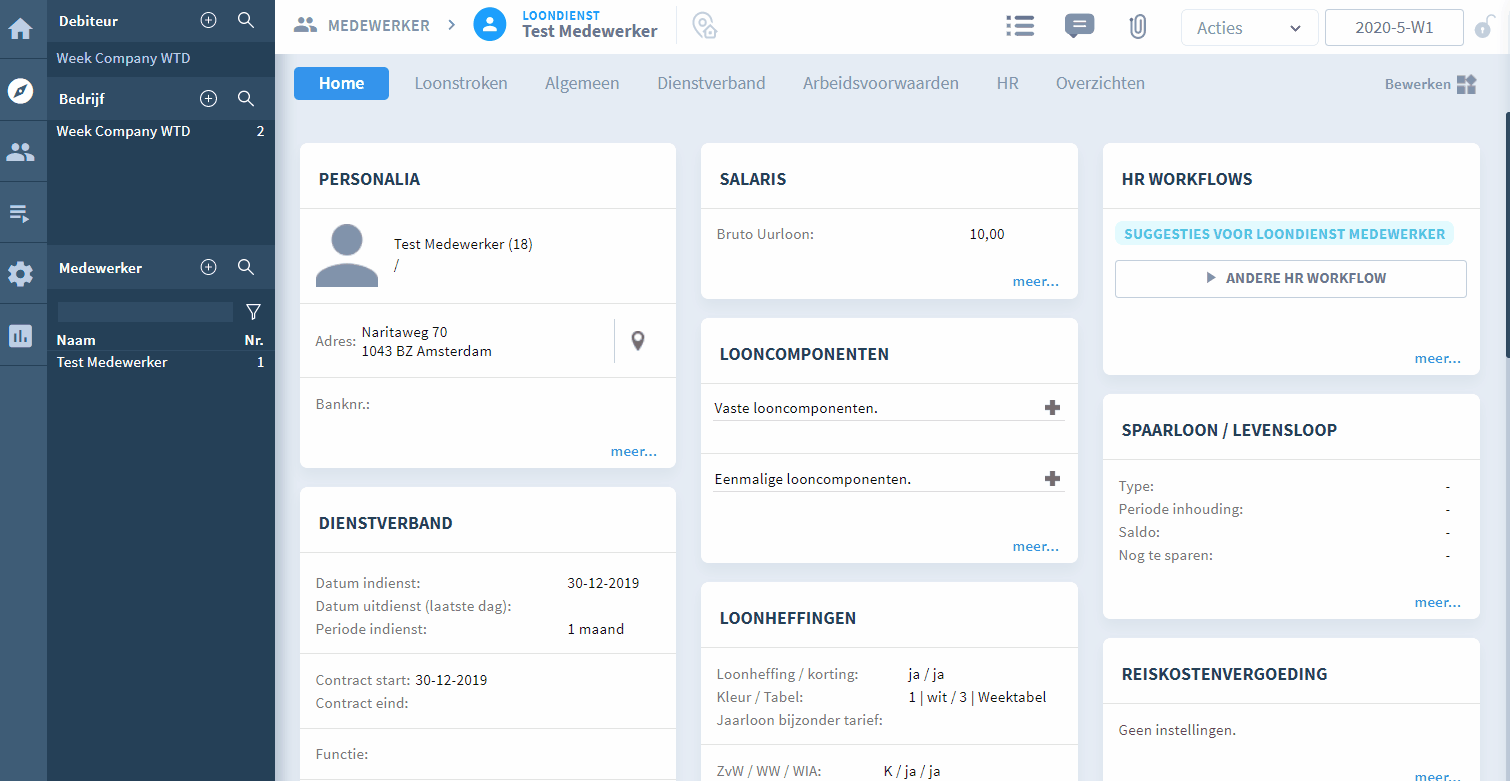This screenshot has width=1510, height=781.
Task: Add an Eenmalige looncomponenten entry with plus
Action: [x=1052, y=479]
